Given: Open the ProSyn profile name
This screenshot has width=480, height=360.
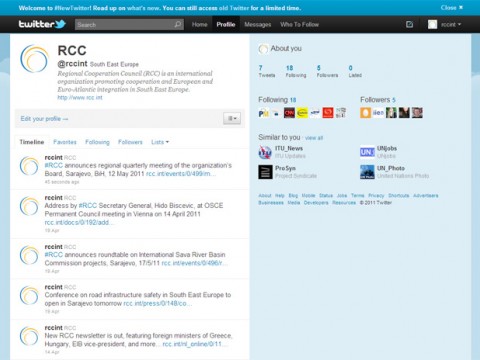Looking at the screenshot, I should coord(285,168).
